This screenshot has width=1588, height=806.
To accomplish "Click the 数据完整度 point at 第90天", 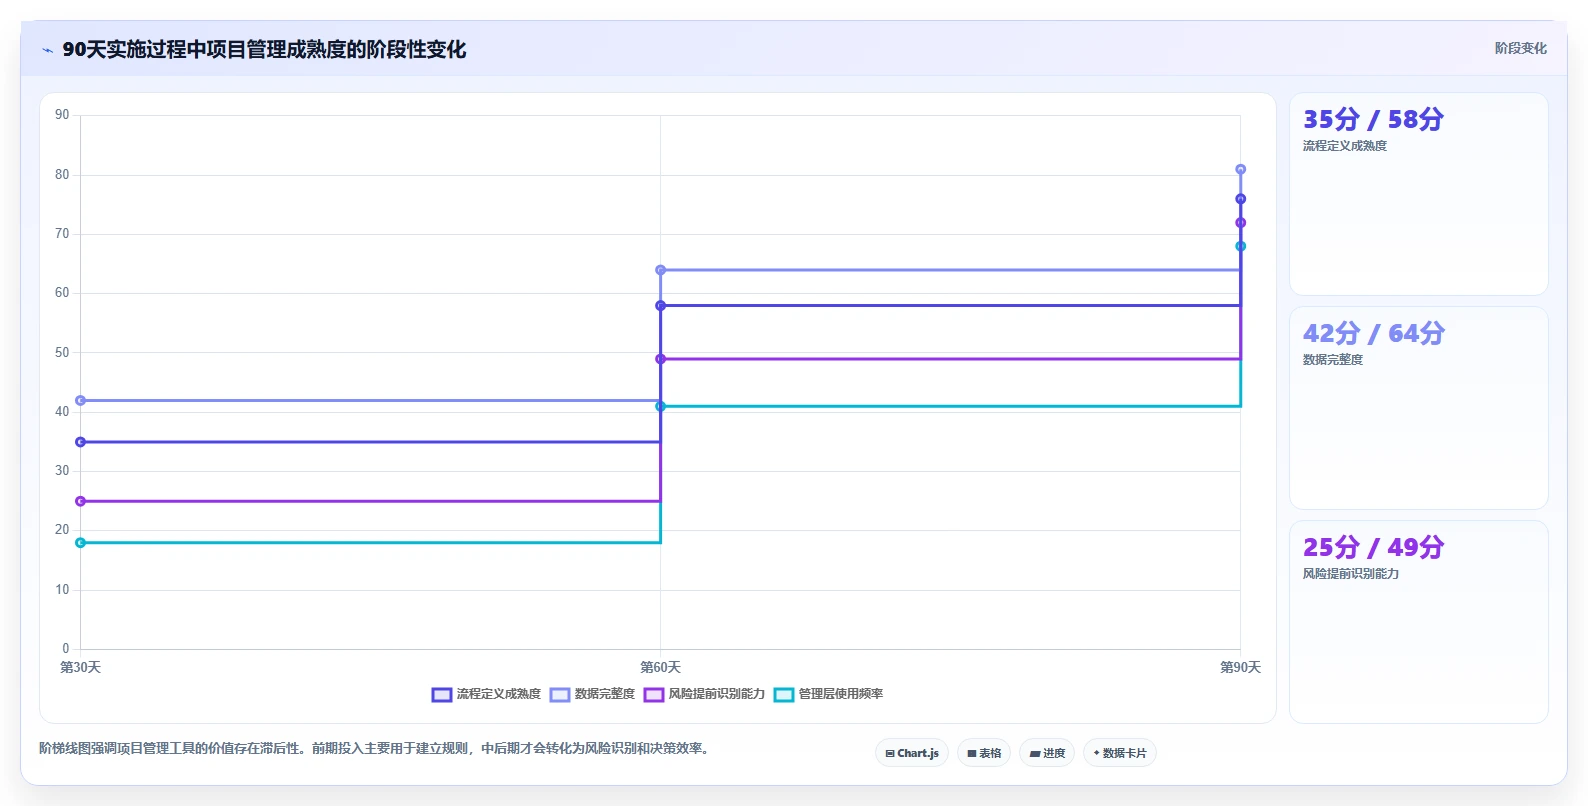I will coord(1240,170).
